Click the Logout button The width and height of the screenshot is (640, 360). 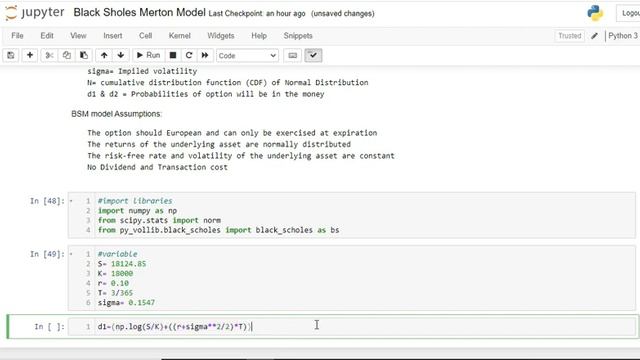[628, 13]
